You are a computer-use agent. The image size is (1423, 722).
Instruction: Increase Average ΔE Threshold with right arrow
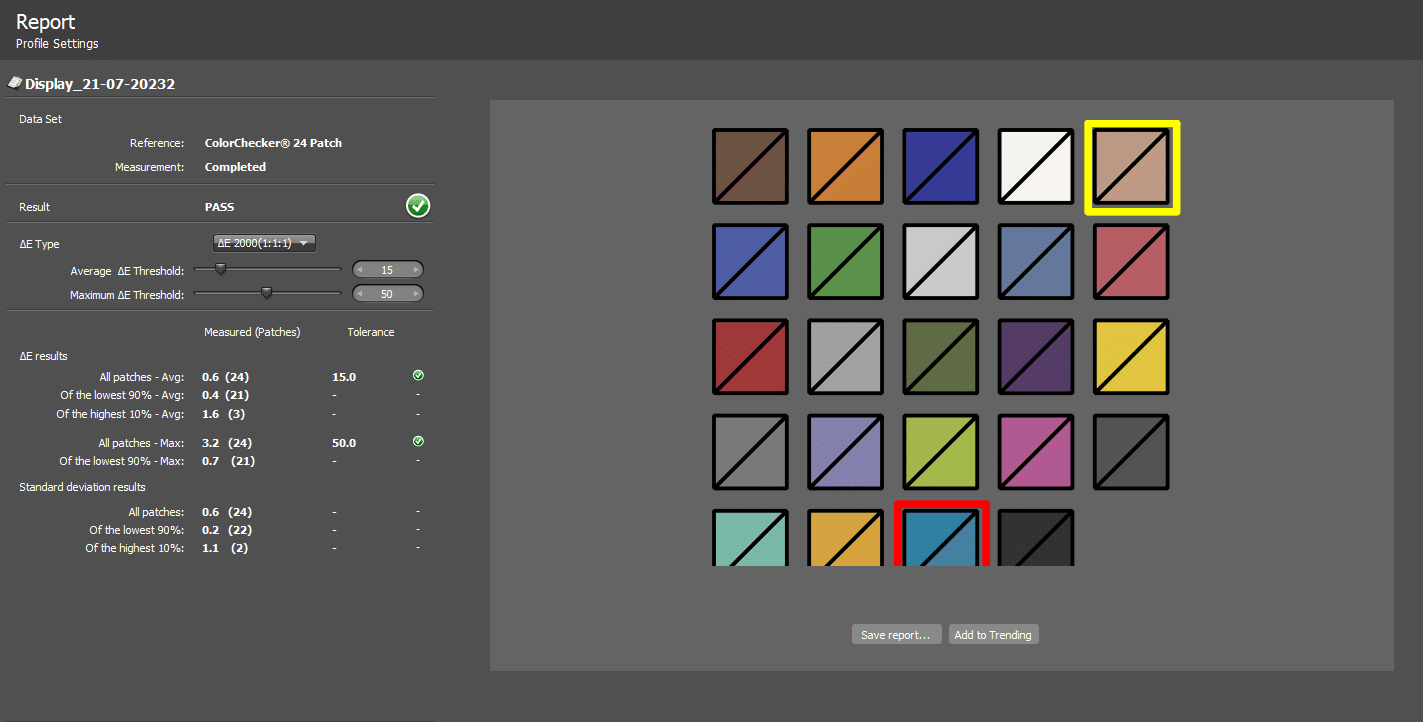click(415, 270)
